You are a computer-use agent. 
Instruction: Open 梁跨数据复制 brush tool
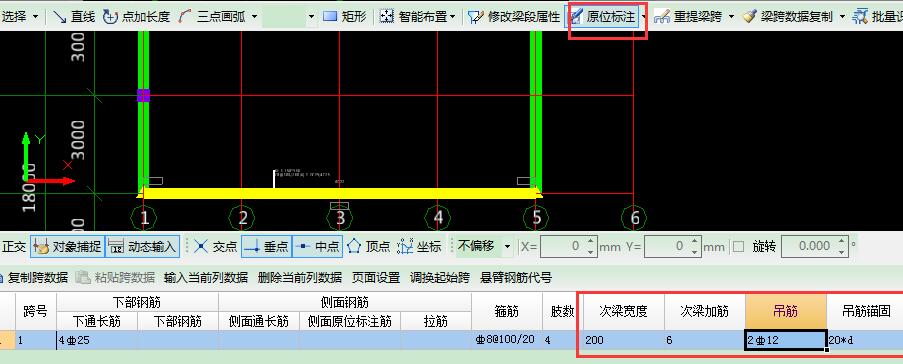tap(788, 16)
